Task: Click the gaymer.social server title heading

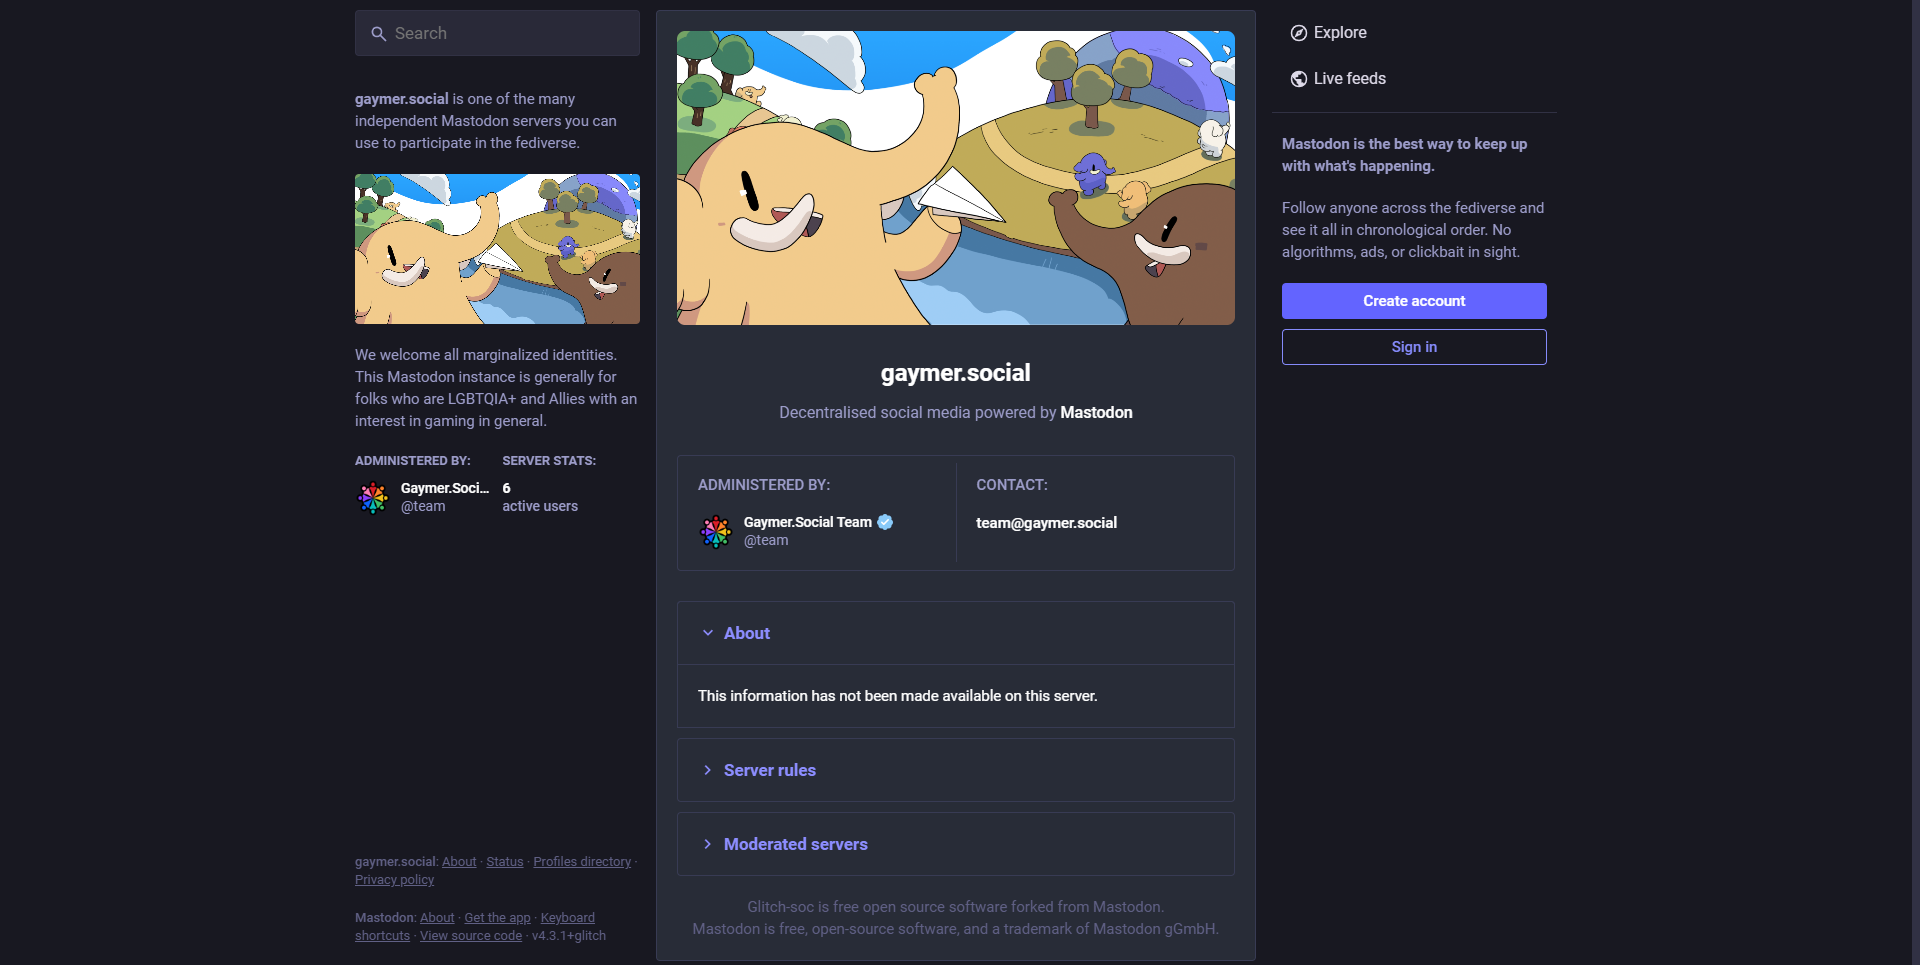Action: 956,373
